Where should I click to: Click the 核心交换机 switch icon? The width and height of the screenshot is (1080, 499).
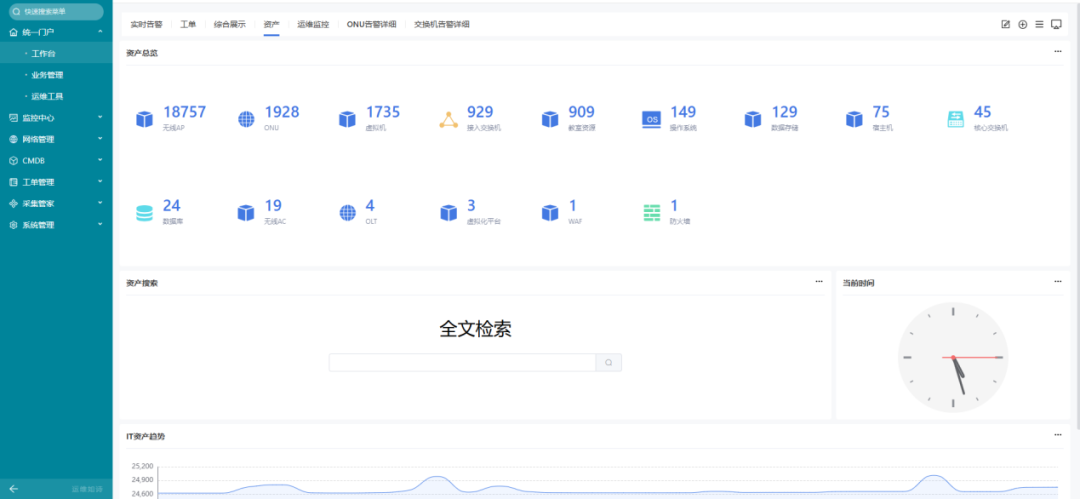click(x=955, y=119)
